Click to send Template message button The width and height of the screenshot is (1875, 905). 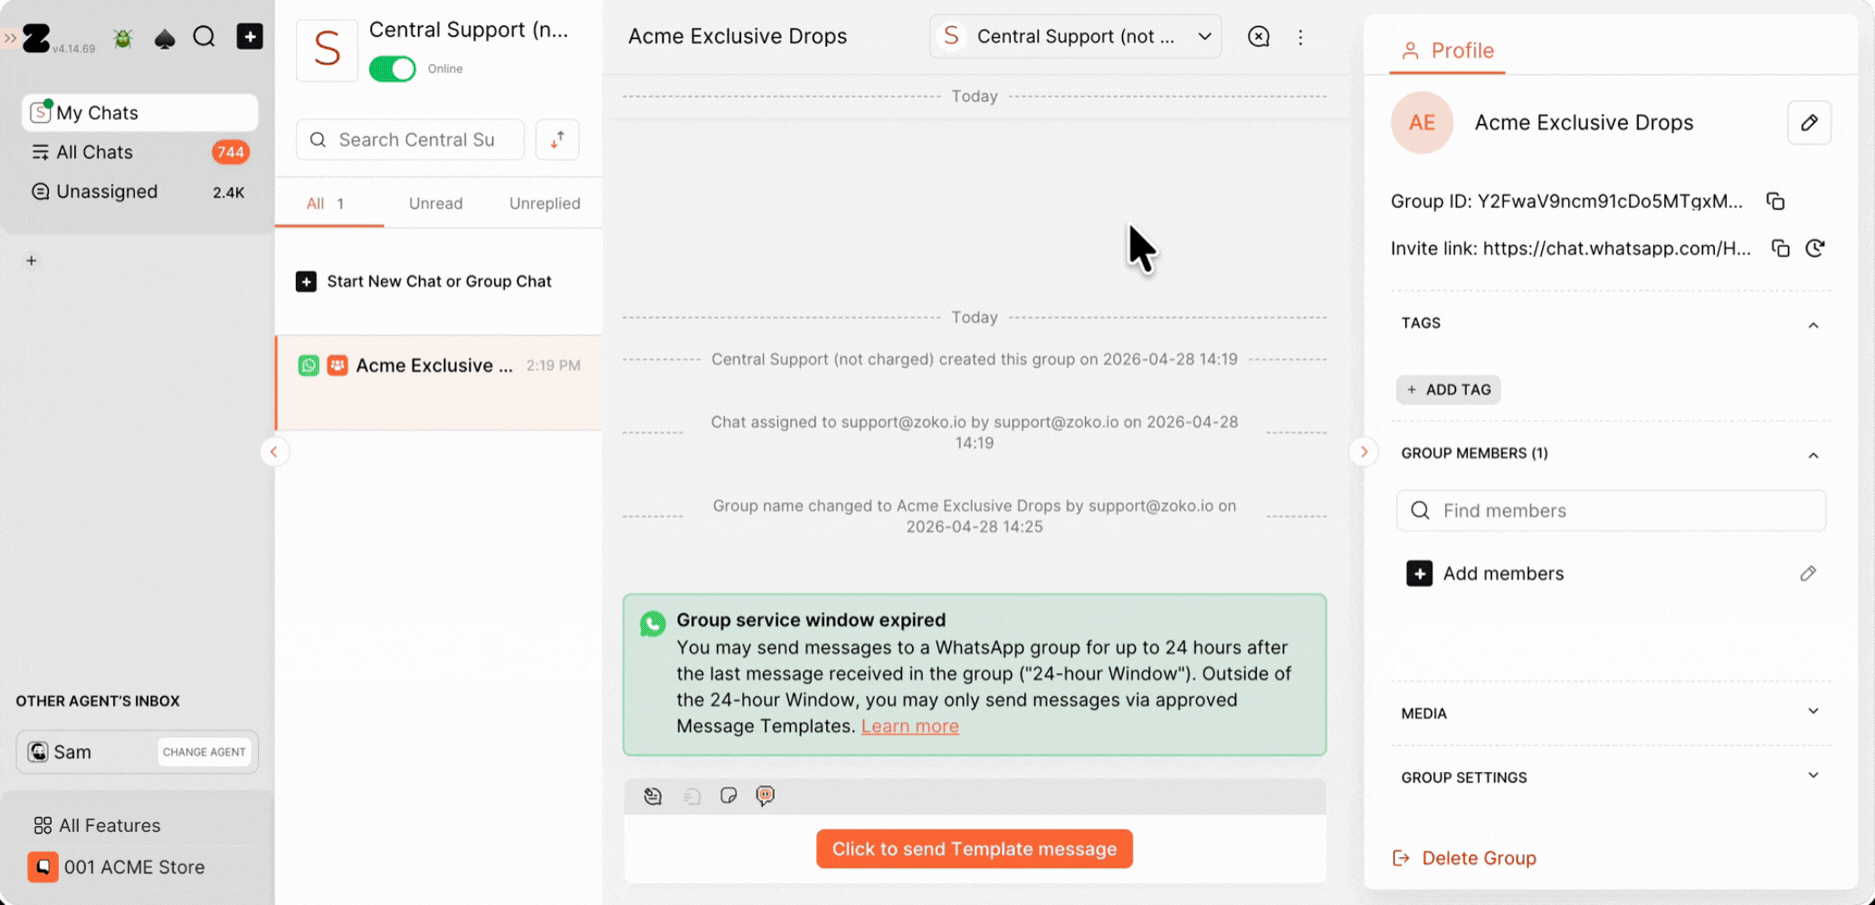pyautogui.click(x=974, y=849)
